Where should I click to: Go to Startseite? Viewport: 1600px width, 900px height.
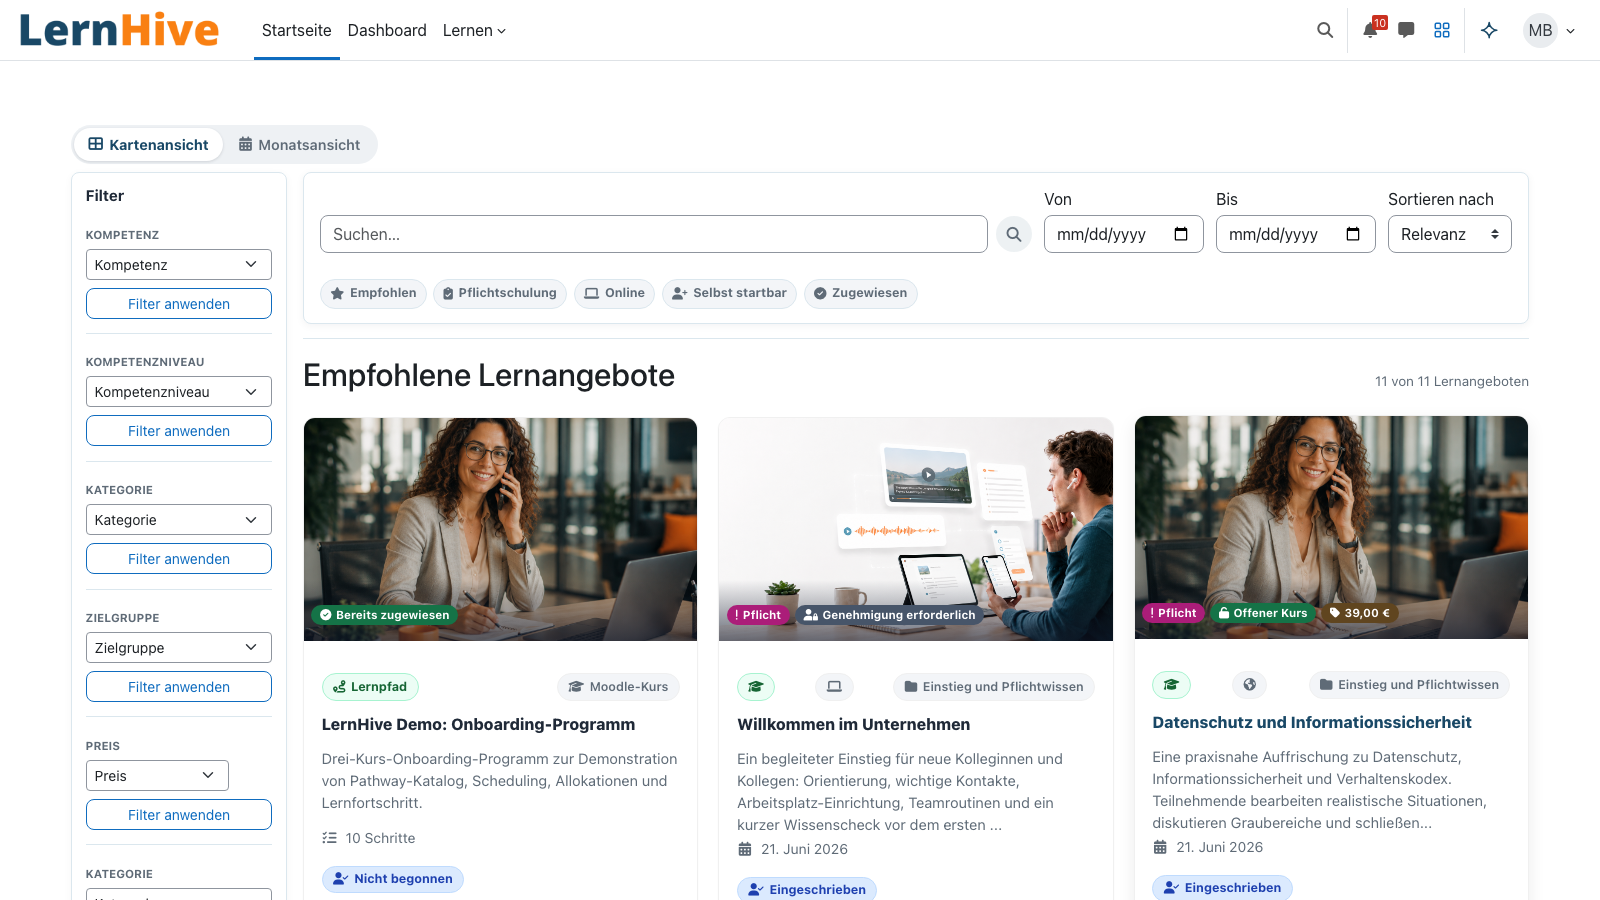297,30
